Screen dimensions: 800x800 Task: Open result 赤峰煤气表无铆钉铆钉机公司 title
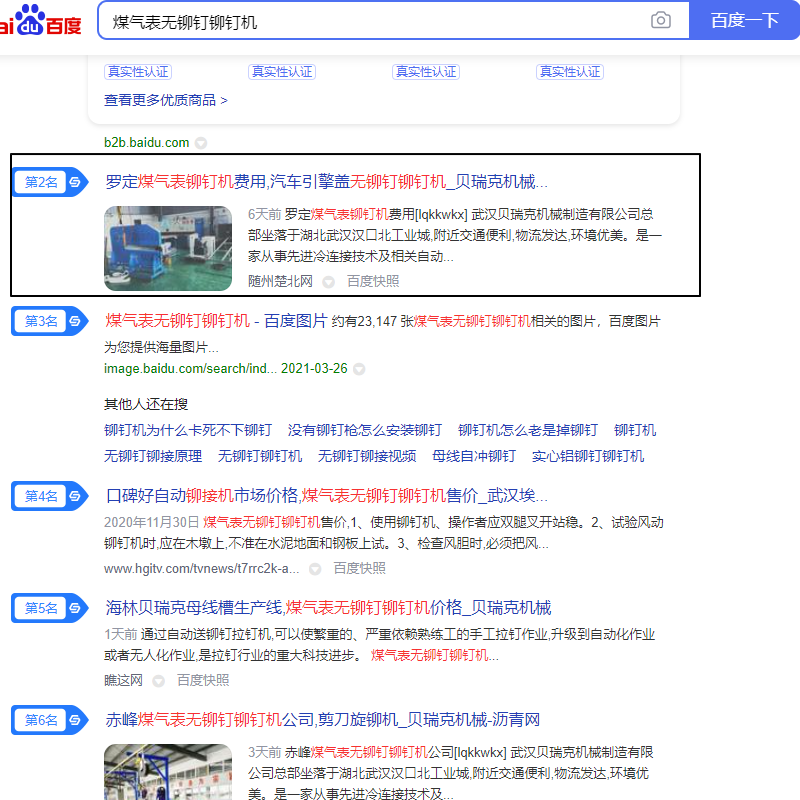[322, 719]
